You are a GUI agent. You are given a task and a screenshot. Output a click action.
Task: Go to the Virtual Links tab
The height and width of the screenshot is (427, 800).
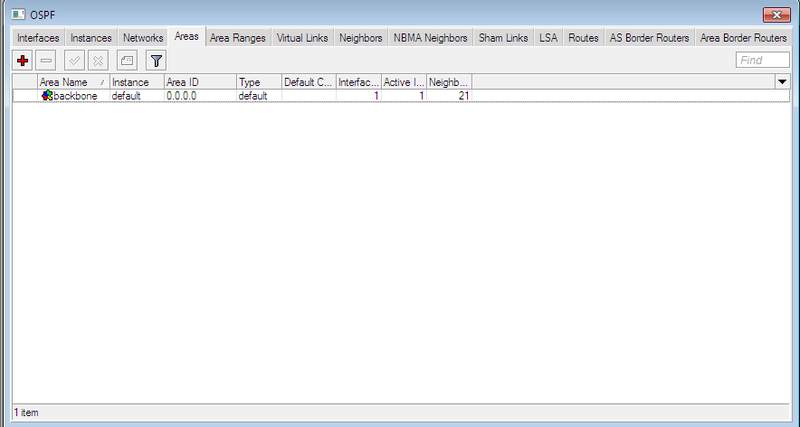303,38
